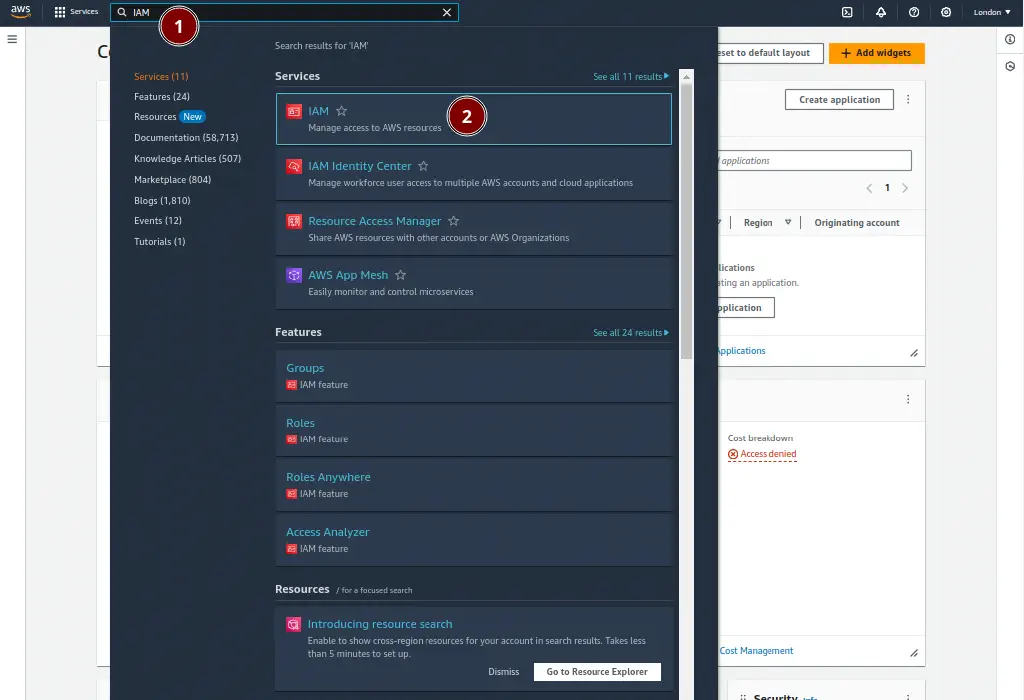Favorite Resource Access Manager with its star
Screen dimensions: 1024x700
453,221
